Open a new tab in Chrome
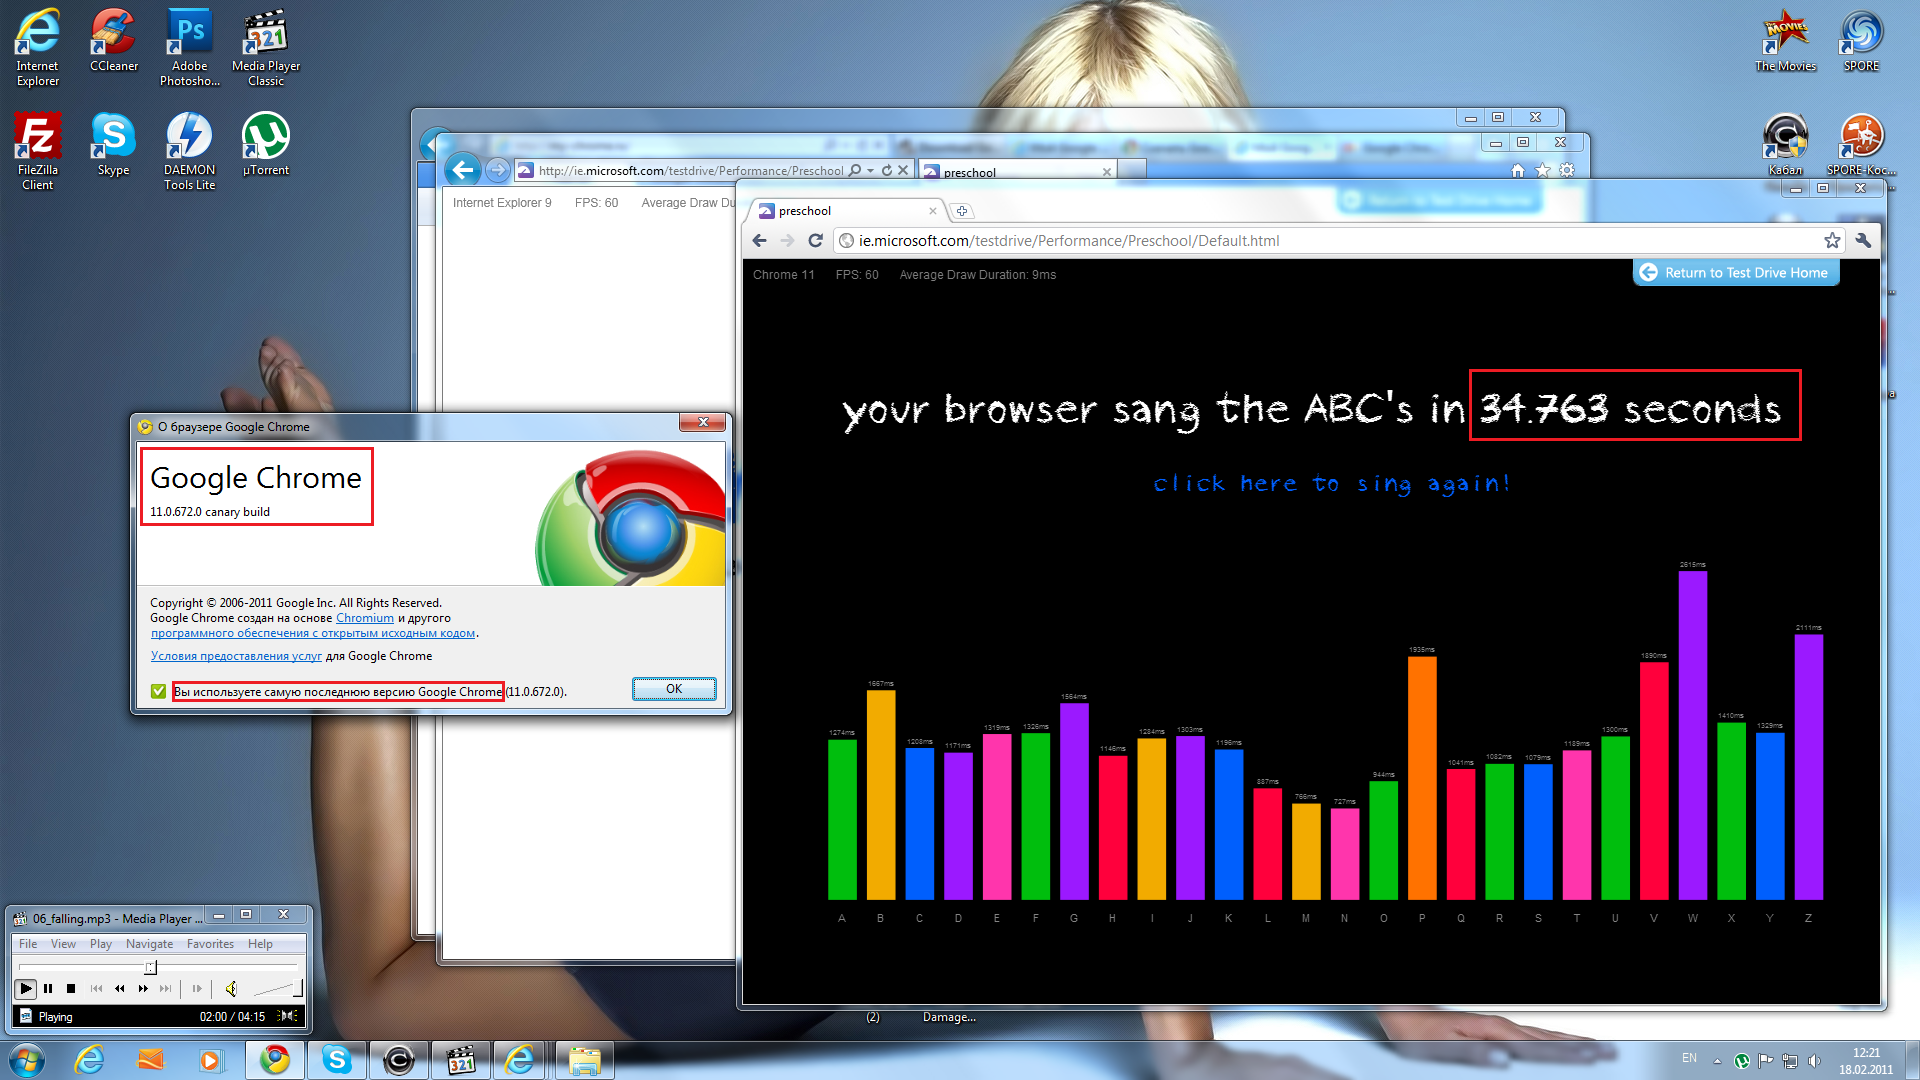 click(961, 211)
